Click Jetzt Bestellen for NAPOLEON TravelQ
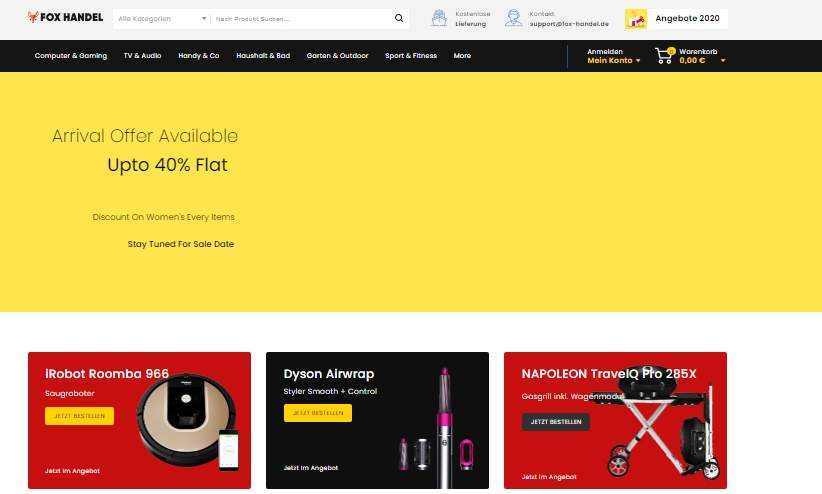 556,422
